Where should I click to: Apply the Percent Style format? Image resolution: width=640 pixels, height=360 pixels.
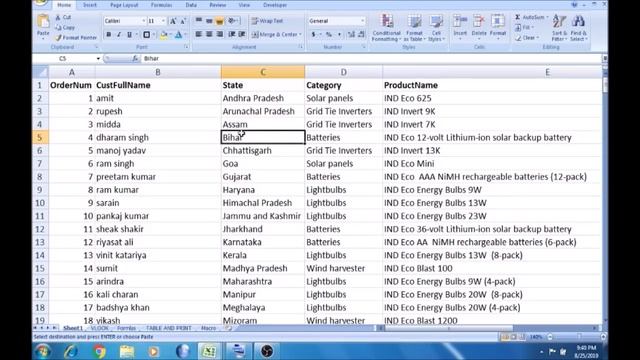point(329,35)
